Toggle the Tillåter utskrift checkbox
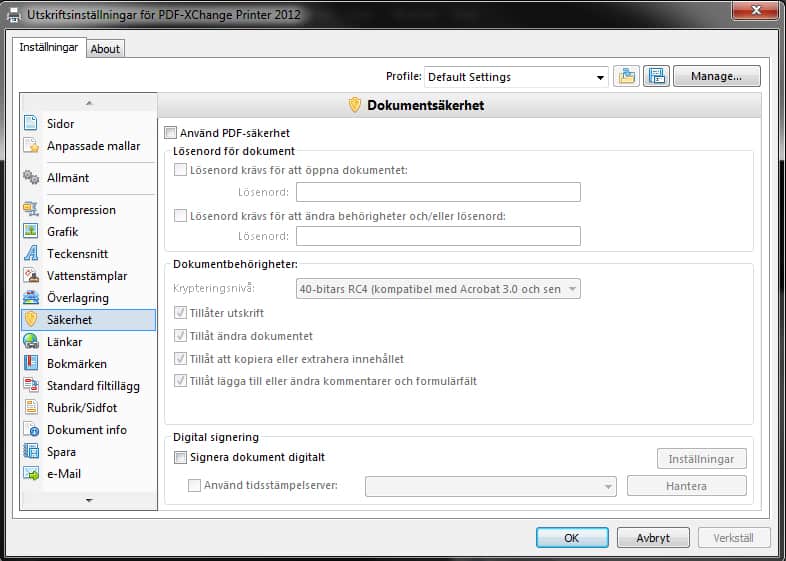Screen dimensions: 786x561 pyautogui.click(x=180, y=313)
